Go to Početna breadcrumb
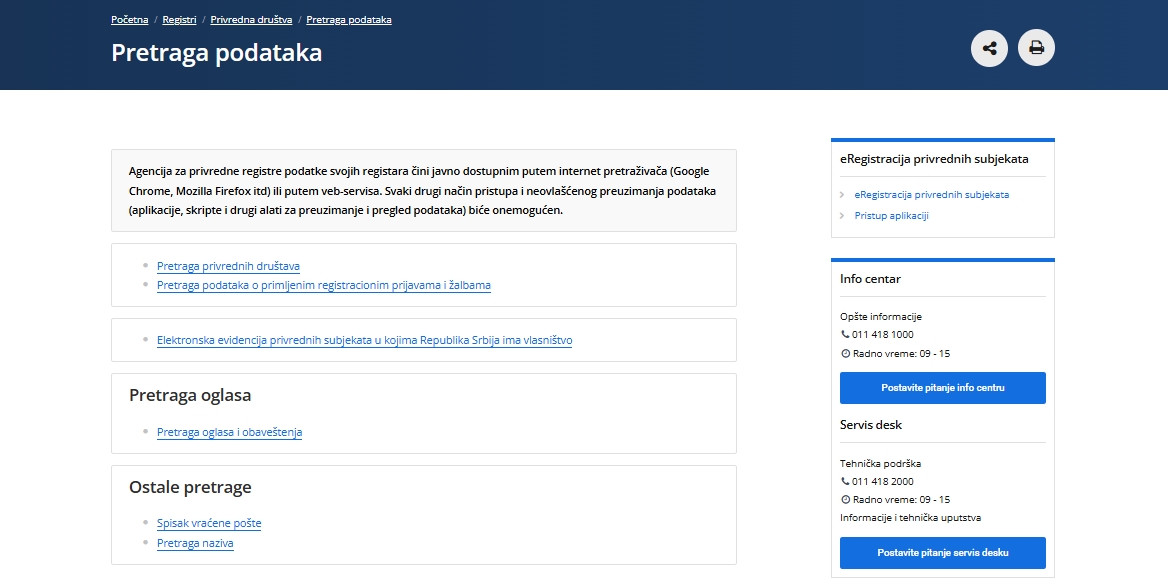1168x585 pixels. tap(131, 20)
